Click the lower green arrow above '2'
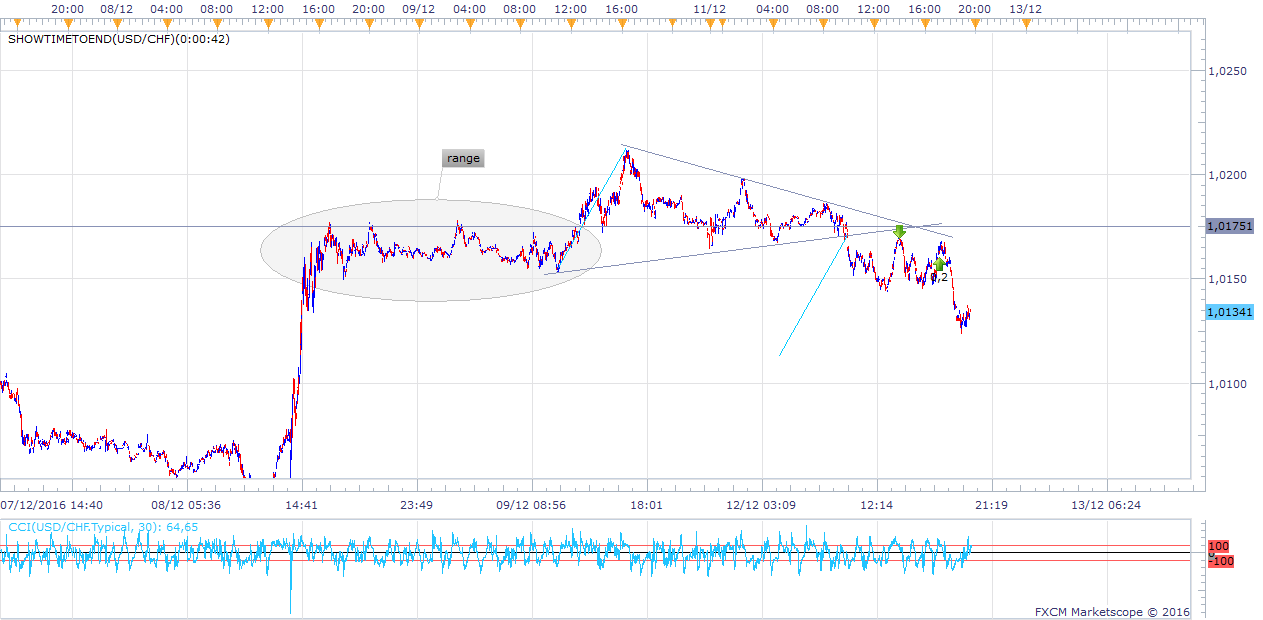This screenshot has width=1263, height=620. click(x=939, y=264)
